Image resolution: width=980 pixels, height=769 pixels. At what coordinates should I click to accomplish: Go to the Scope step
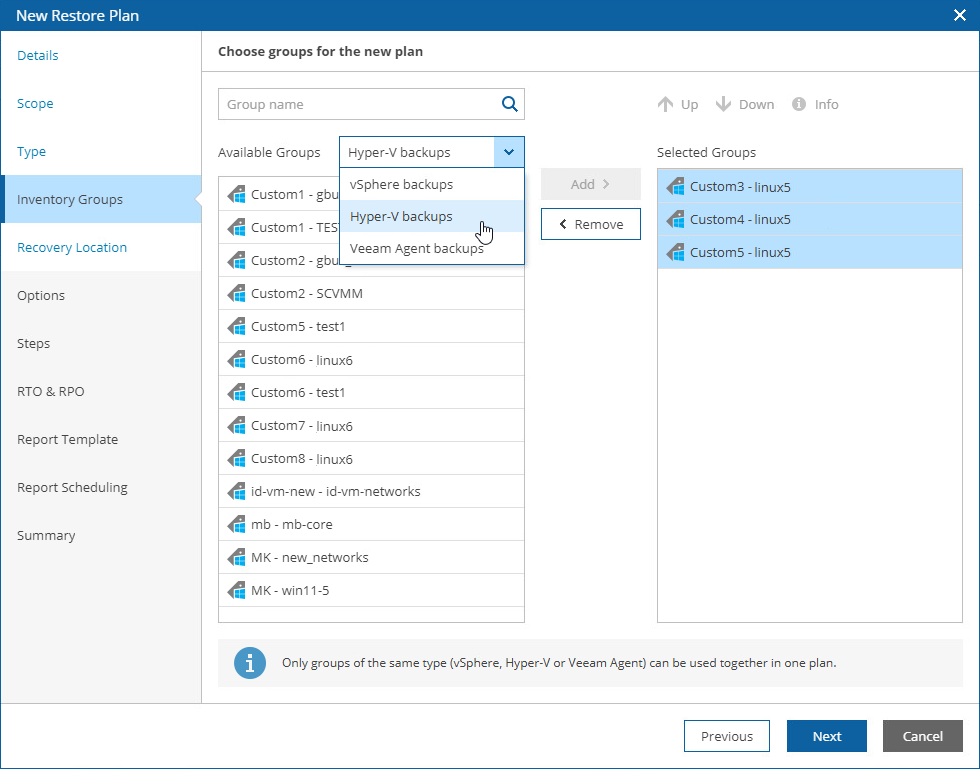[x=35, y=104]
